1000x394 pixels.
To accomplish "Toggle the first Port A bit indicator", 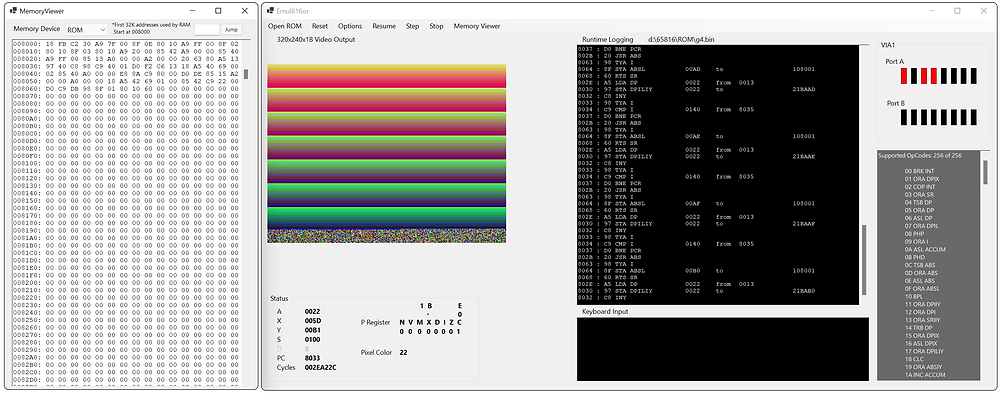I will click(904, 76).
